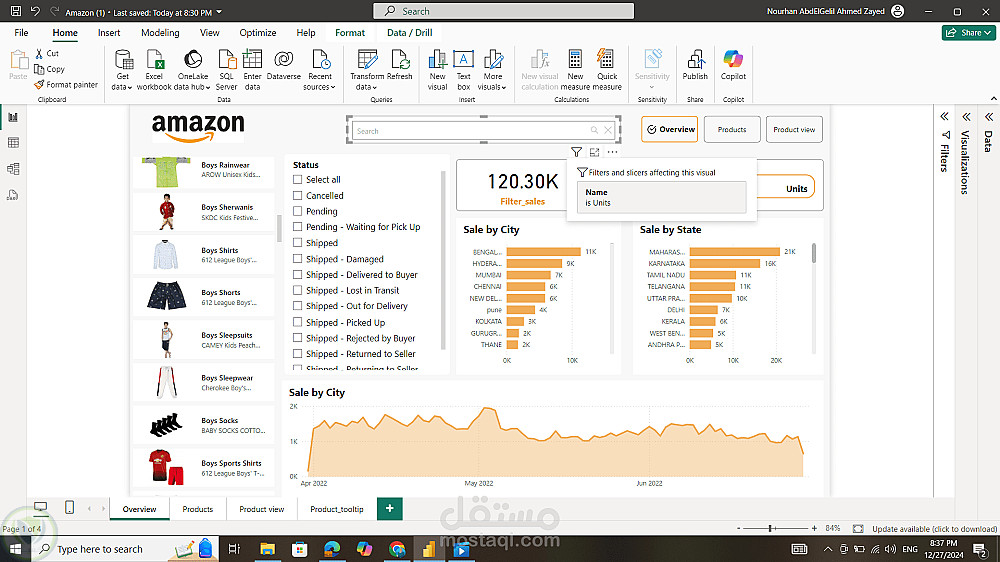The width and height of the screenshot is (1000, 562).
Task: Open the File menu
Action: 21,33
